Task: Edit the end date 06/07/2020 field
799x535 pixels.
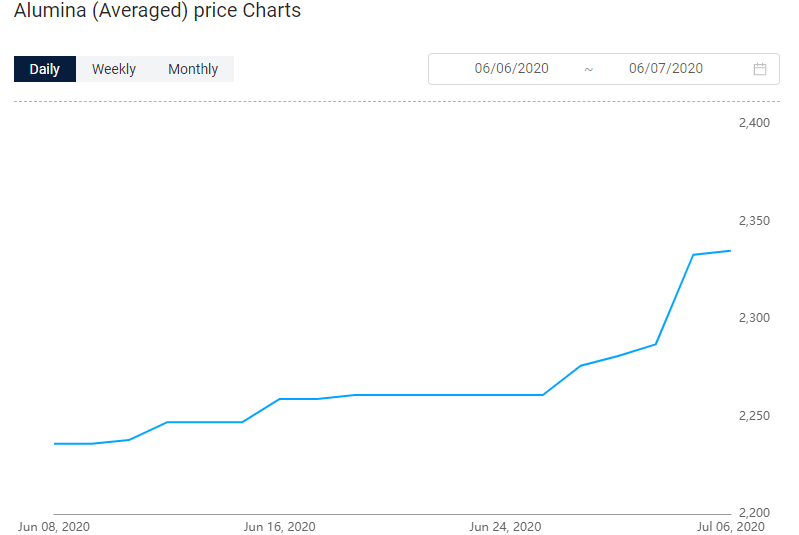Action: (665, 68)
